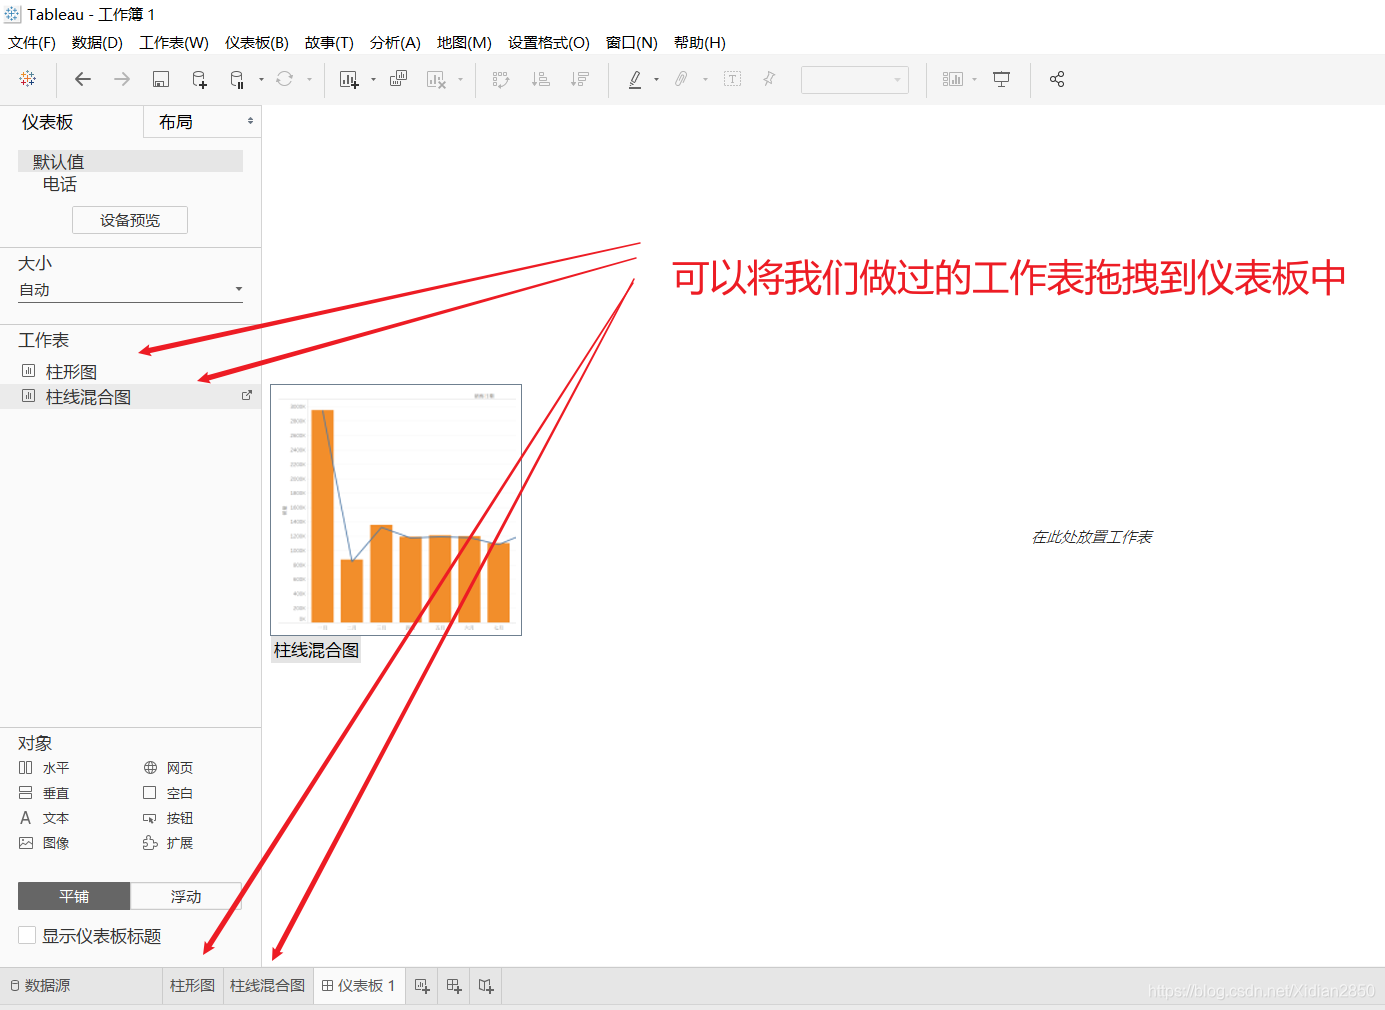Click the Tableau start page logo icon
Screen dimensions: 1385x1010
28,79
